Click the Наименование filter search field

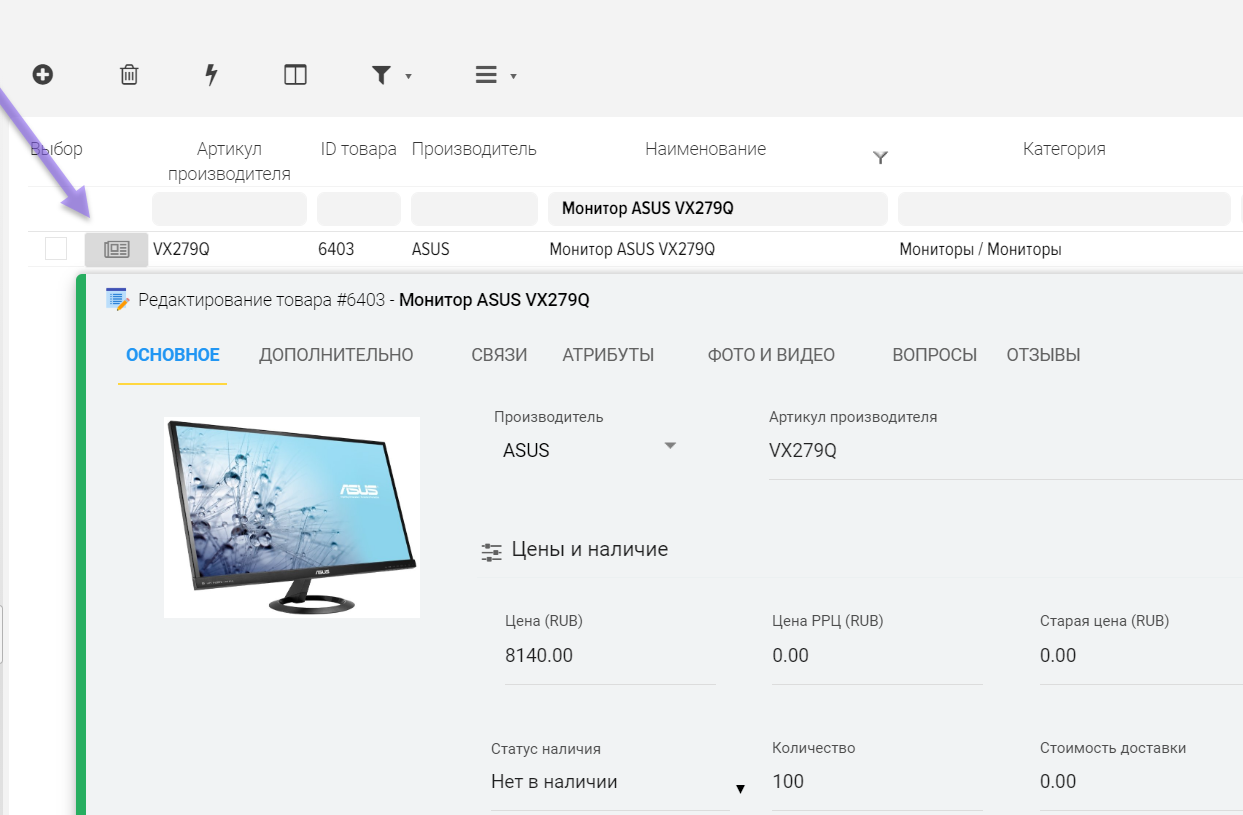(x=717, y=209)
